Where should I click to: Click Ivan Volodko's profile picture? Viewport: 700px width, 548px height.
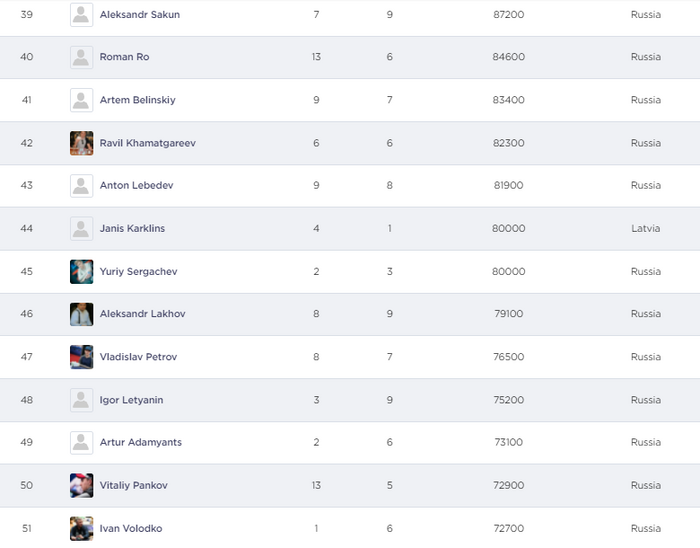[x=82, y=528]
